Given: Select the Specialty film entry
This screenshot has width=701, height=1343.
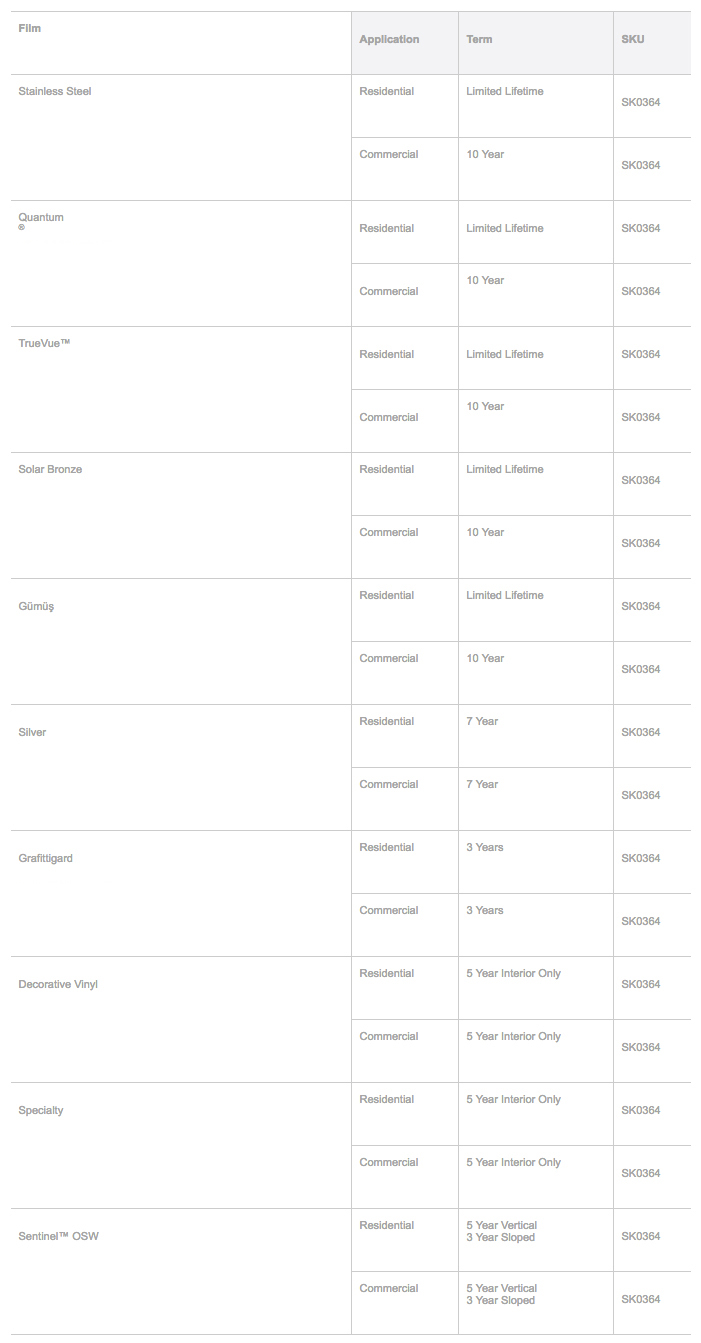Looking at the screenshot, I should coord(41,1110).
